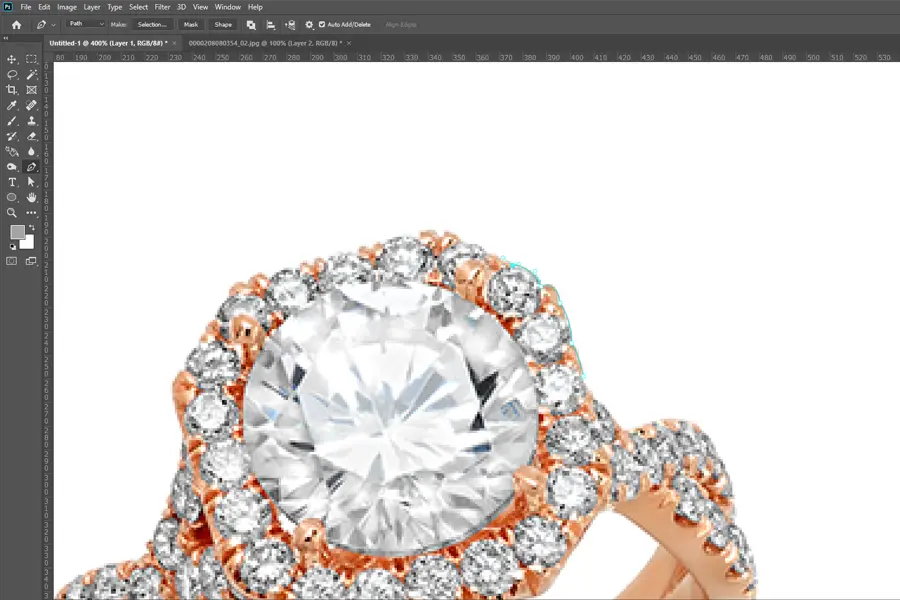
Task: Open the Window menu
Action: [228, 7]
